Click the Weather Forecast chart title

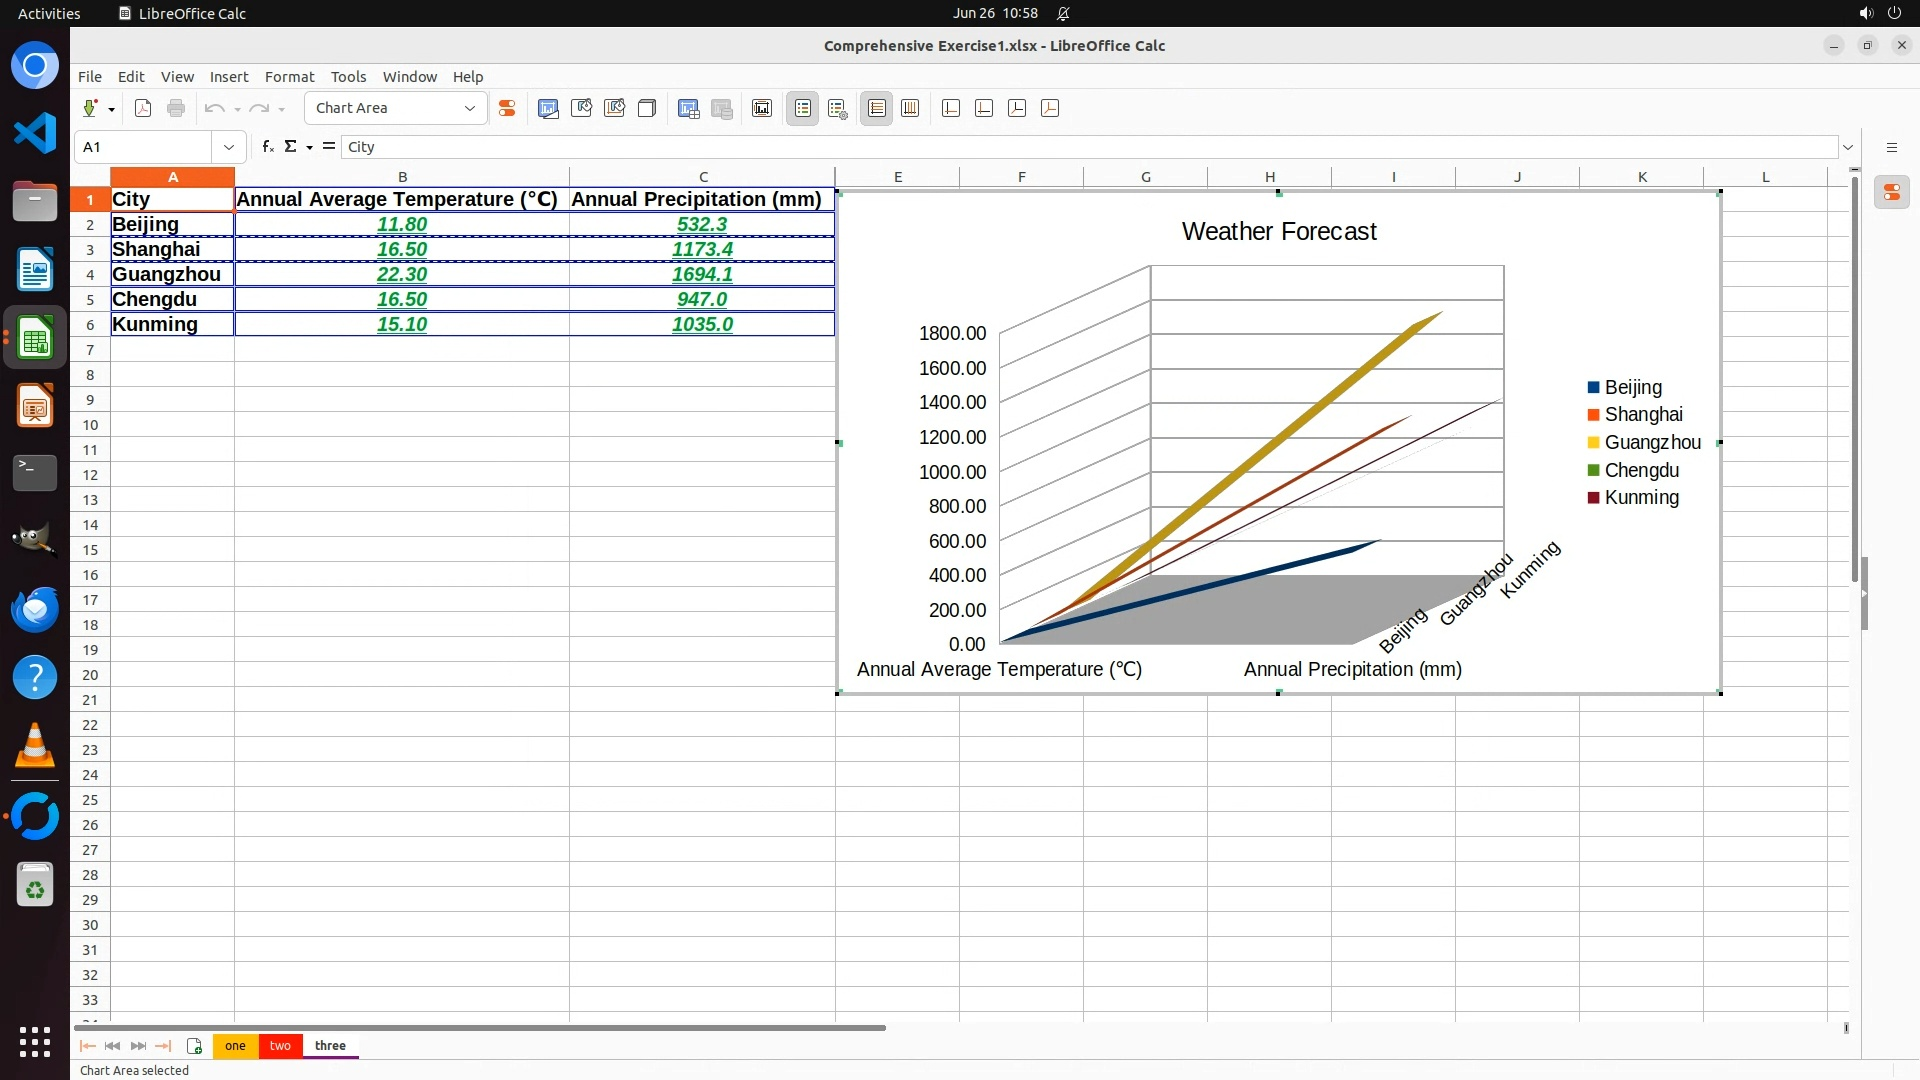coord(1278,231)
